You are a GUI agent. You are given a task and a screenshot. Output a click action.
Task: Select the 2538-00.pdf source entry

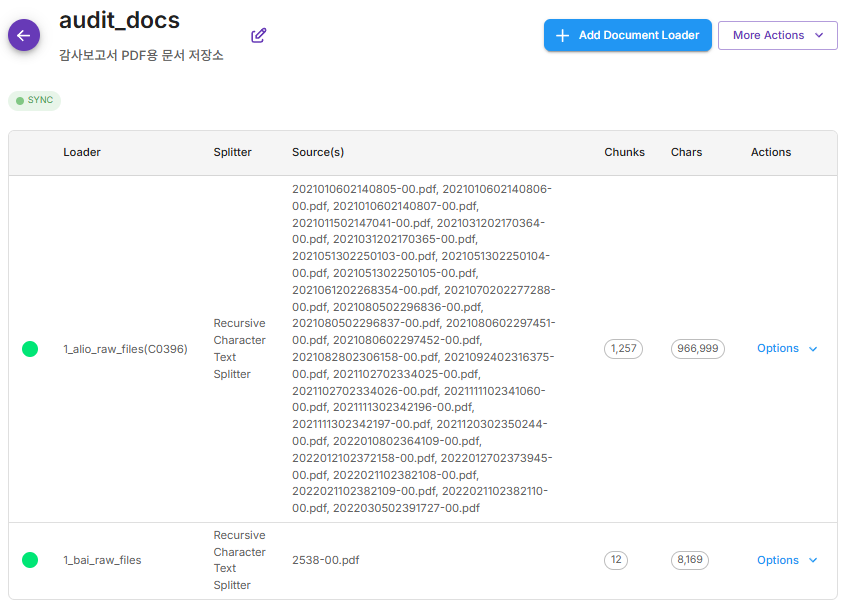coord(325,560)
